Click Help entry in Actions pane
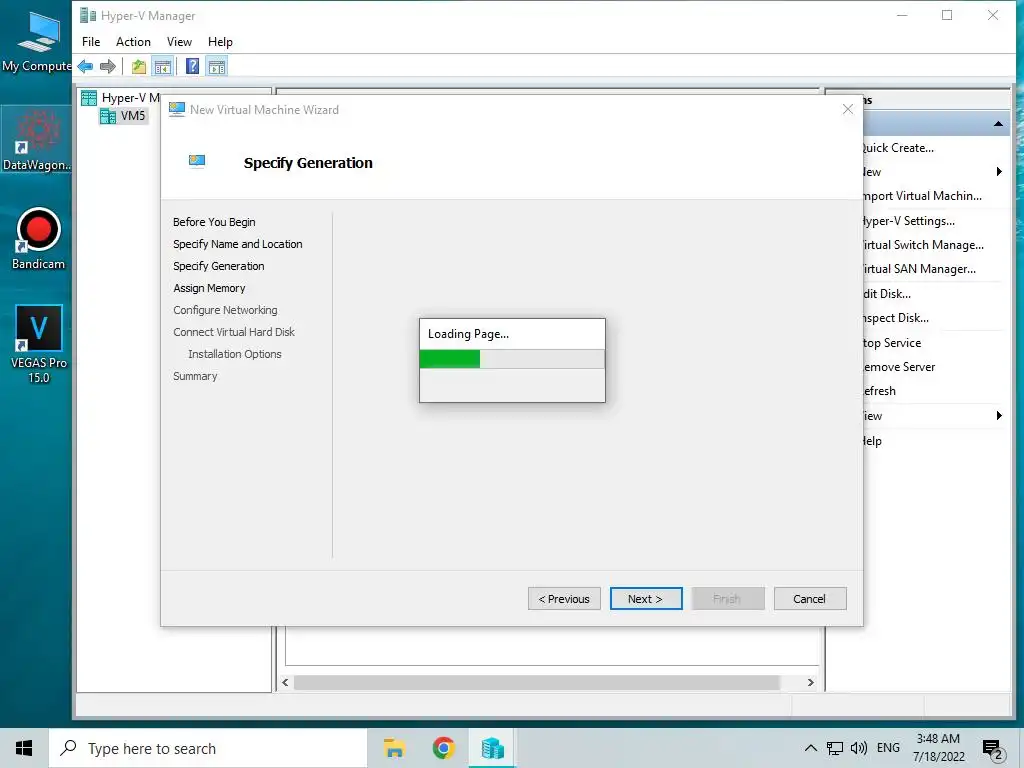The width and height of the screenshot is (1024, 768). [872, 441]
